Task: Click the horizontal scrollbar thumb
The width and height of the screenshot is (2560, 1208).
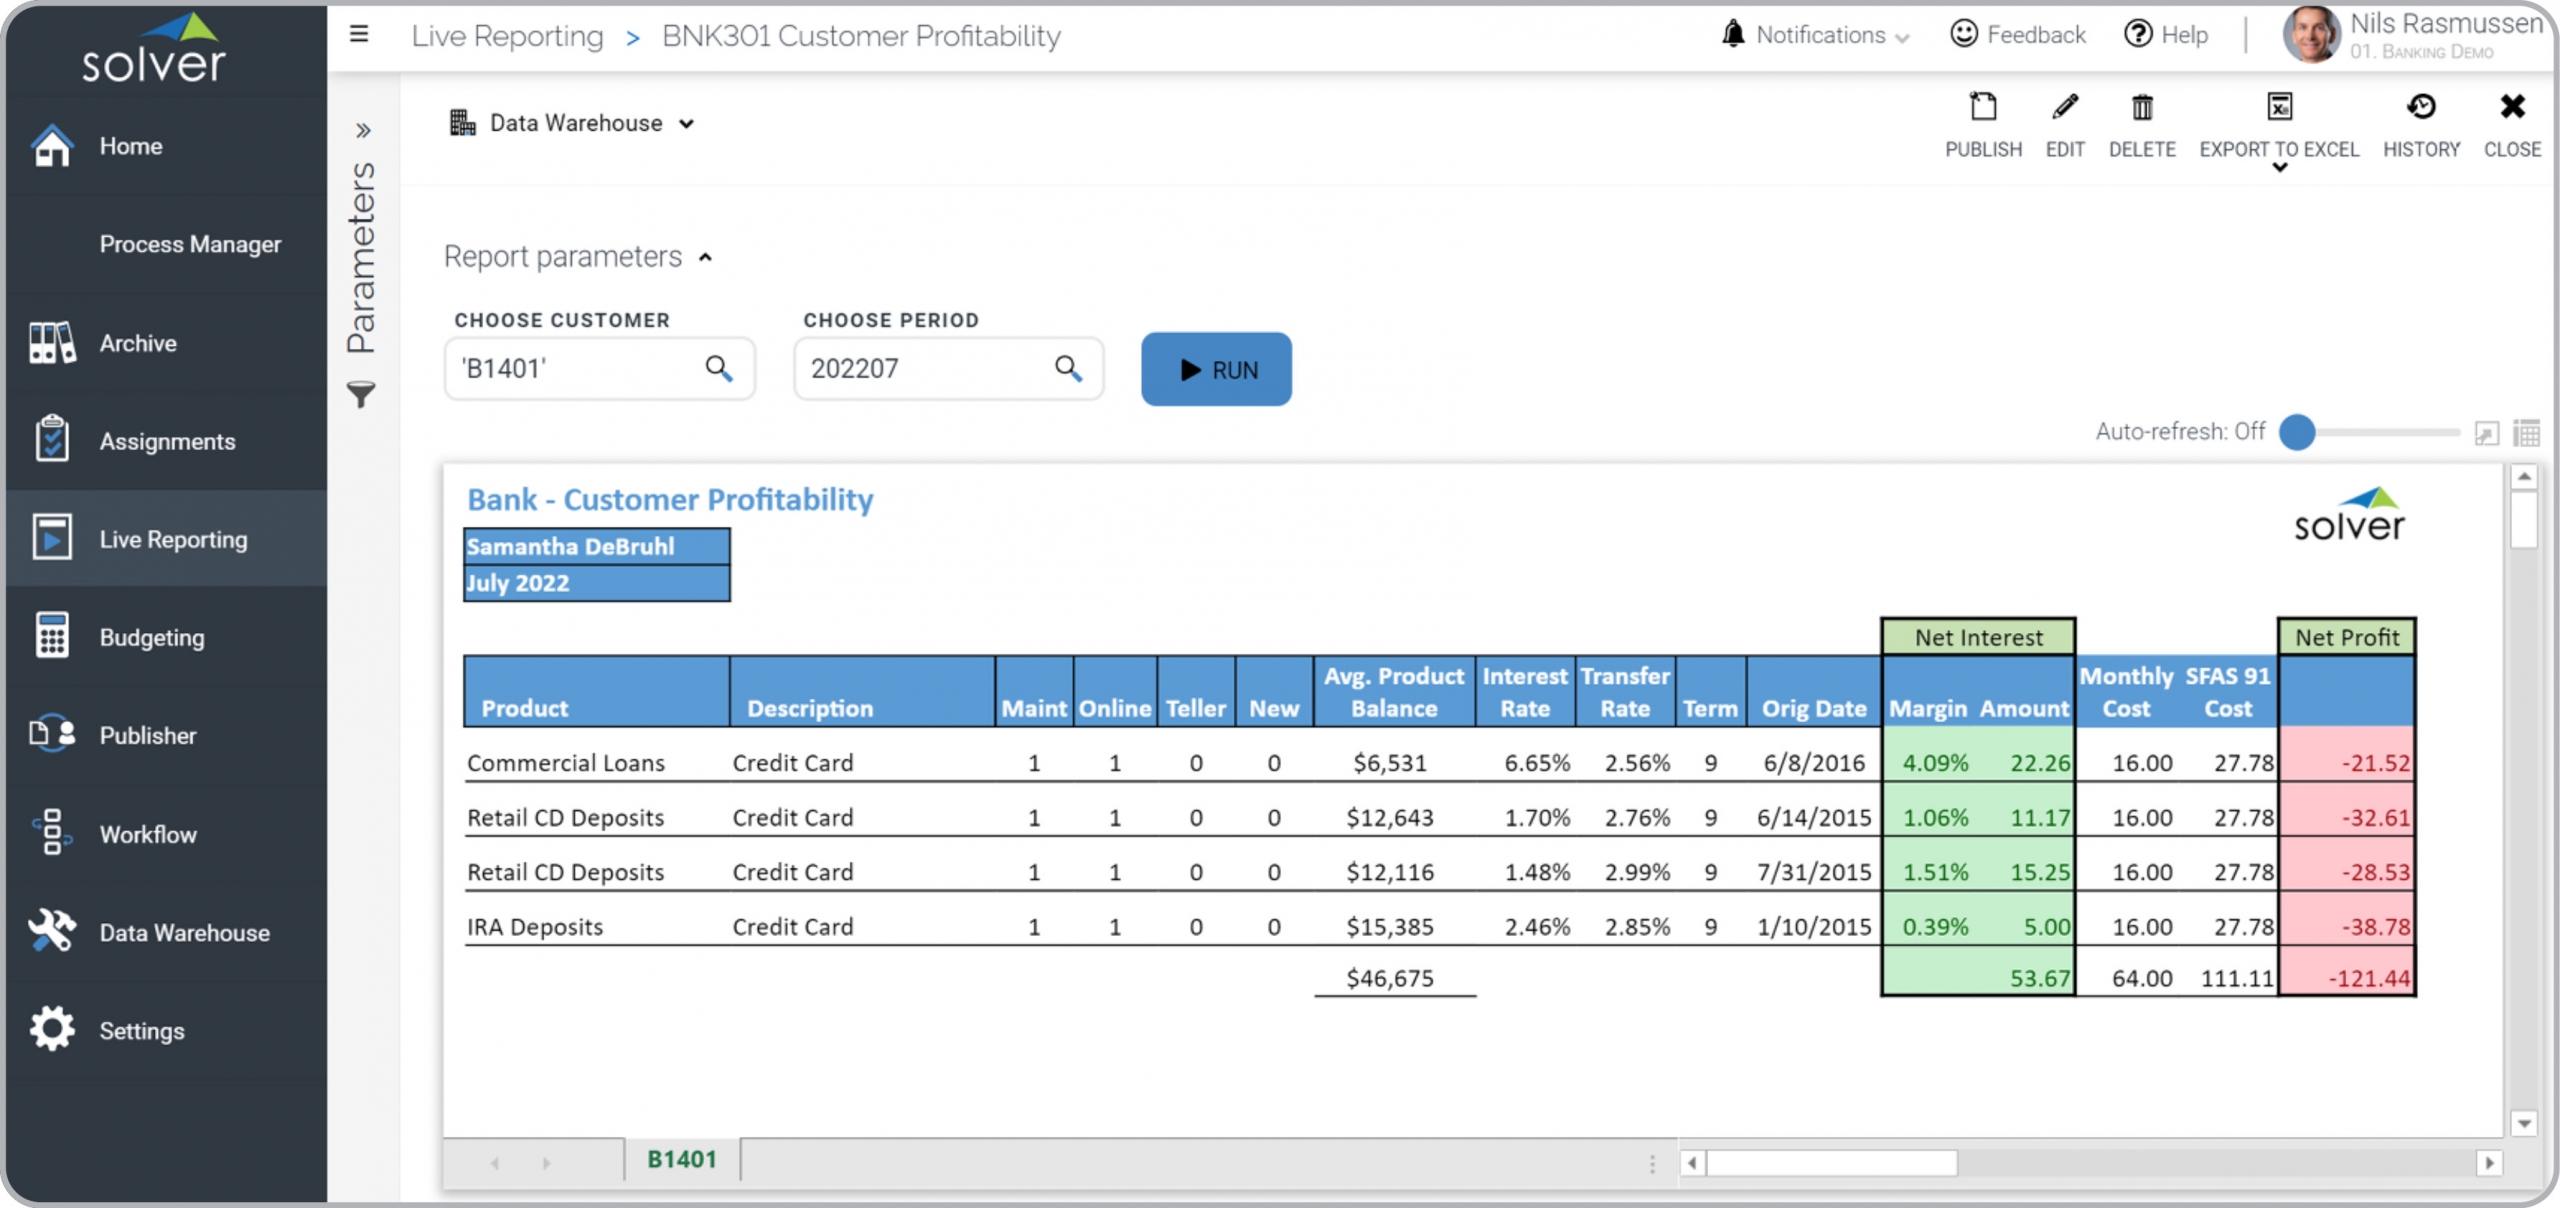Action: (x=1830, y=1163)
